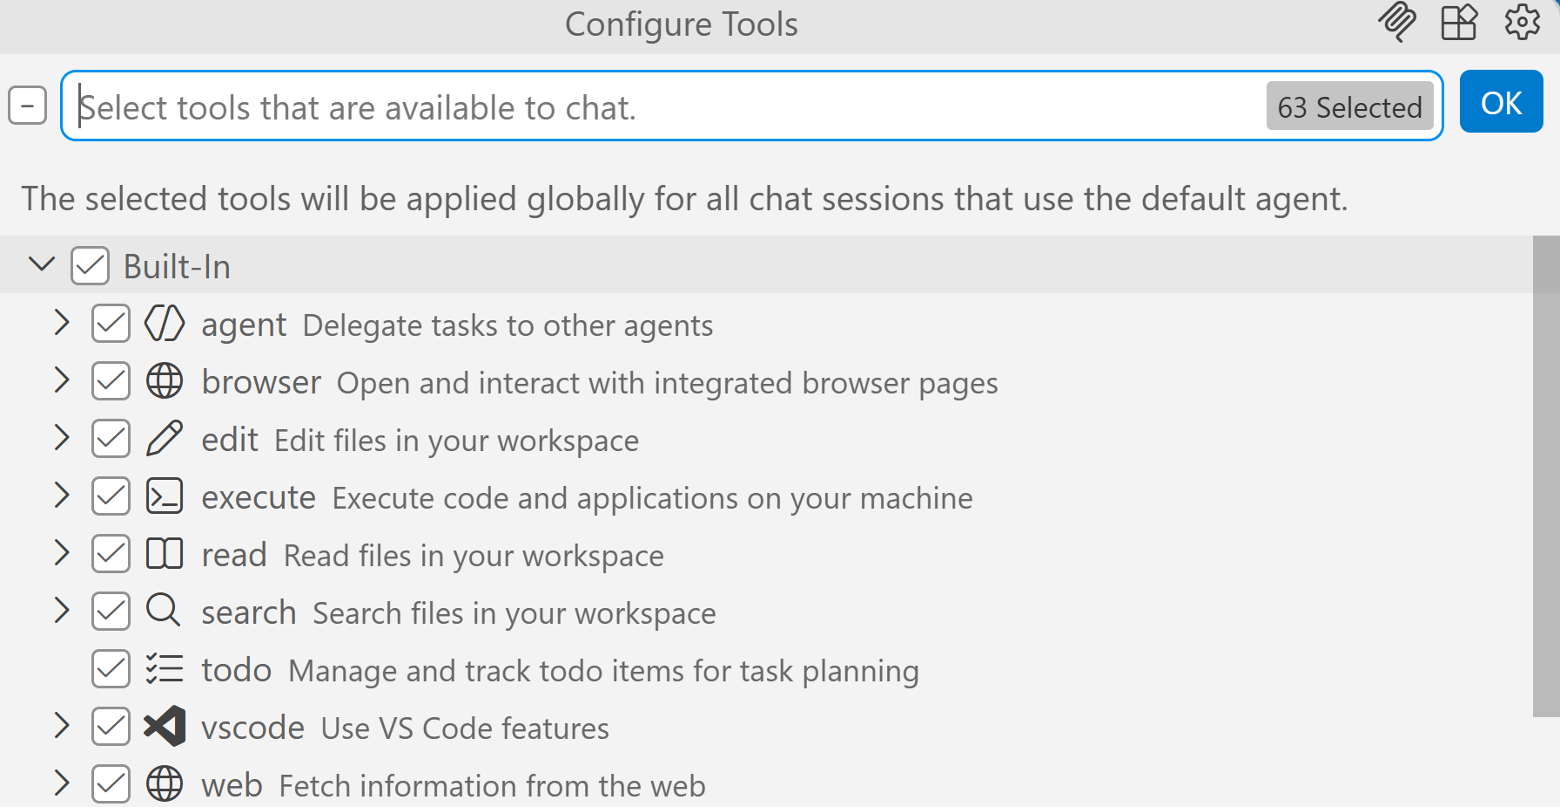Click the collapse-all minus button

[27, 104]
